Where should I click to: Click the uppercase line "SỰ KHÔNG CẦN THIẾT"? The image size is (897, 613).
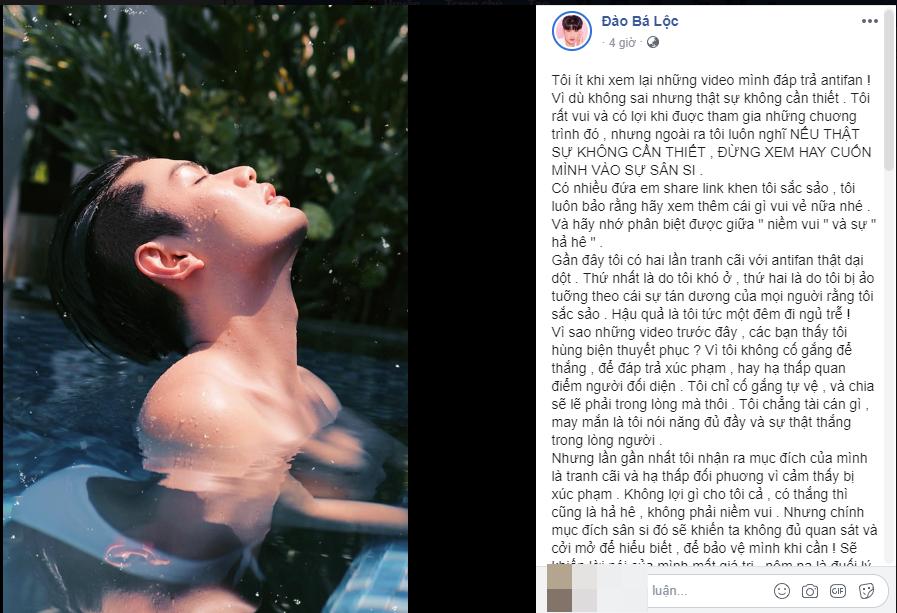point(628,152)
